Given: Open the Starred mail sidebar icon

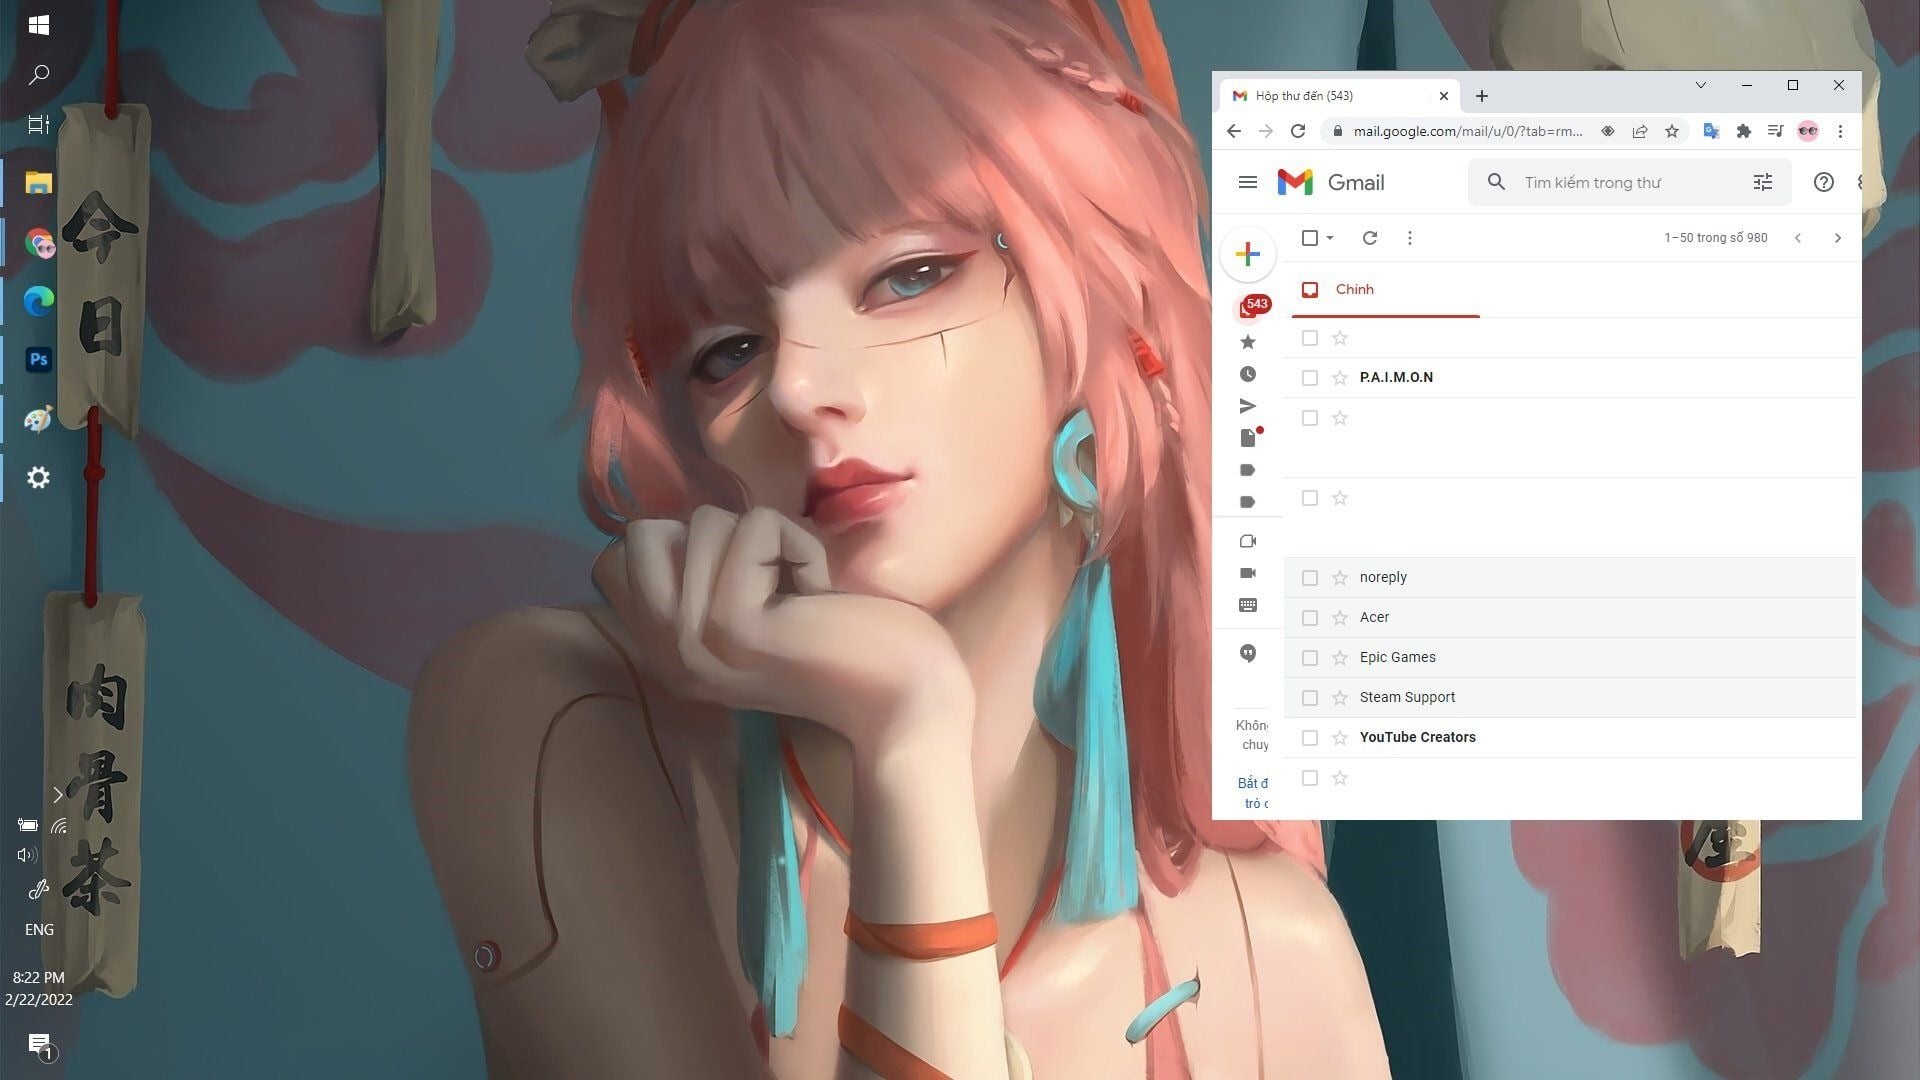Looking at the screenshot, I should [1247, 342].
